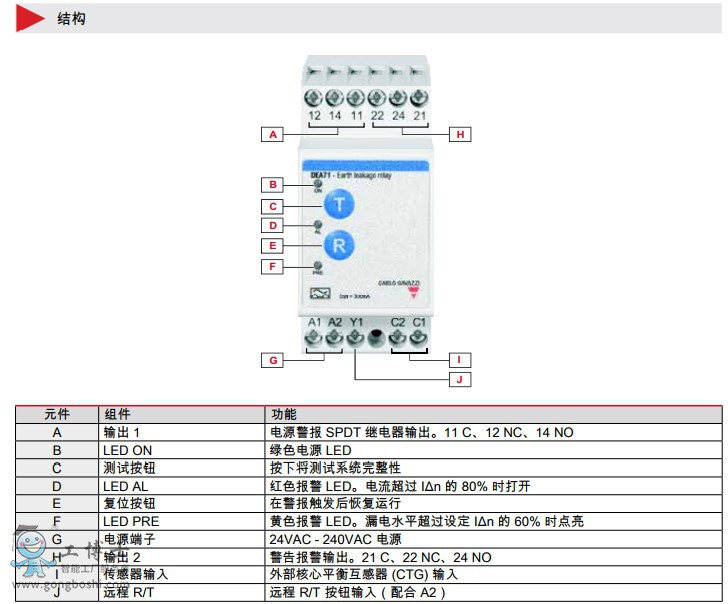Click callout label I in the diagram
The height and width of the screenshot is (604, 728).
click(x=460, y=359)
